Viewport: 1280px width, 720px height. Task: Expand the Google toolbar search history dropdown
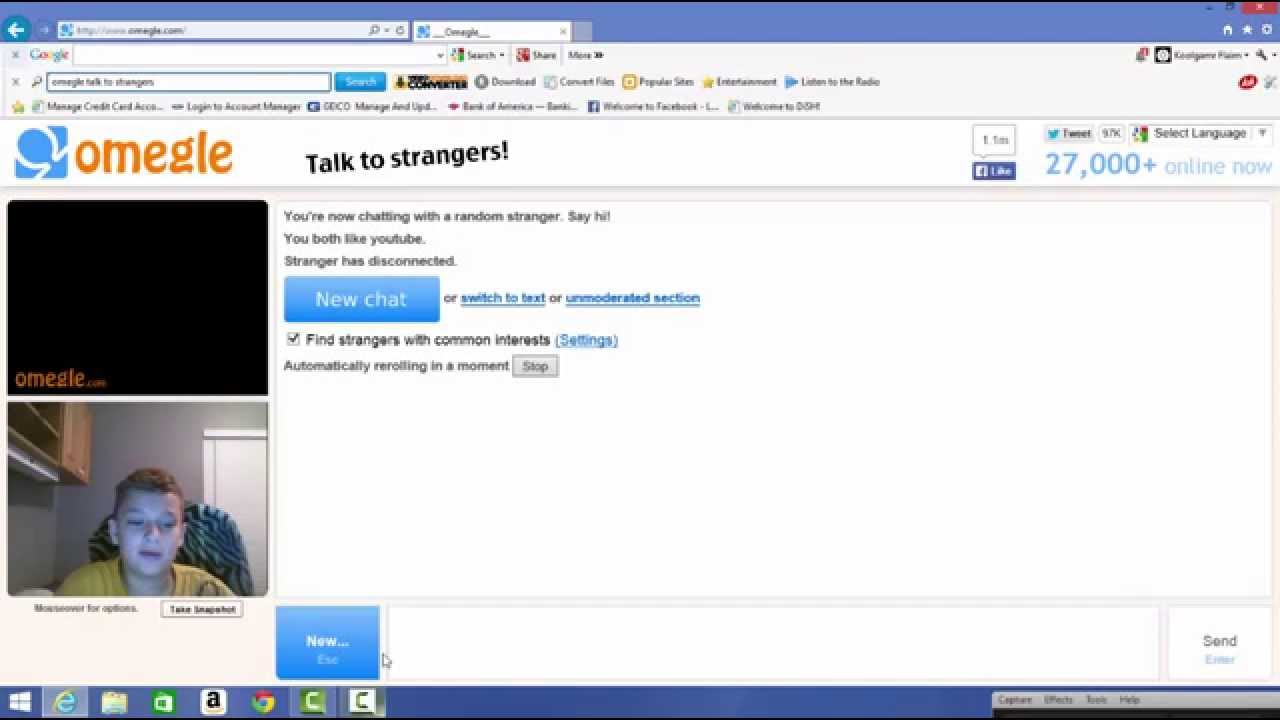coord(440,55)
